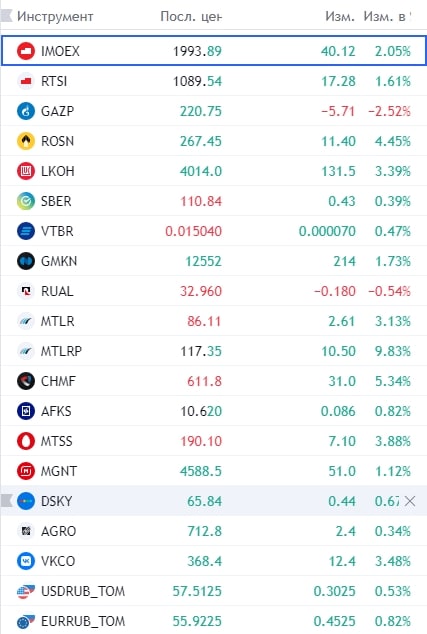The image size is (427, 634).
Task: Click the VTB VTBR blue icon
Action: pyautogui.click(x=26, y=231)
